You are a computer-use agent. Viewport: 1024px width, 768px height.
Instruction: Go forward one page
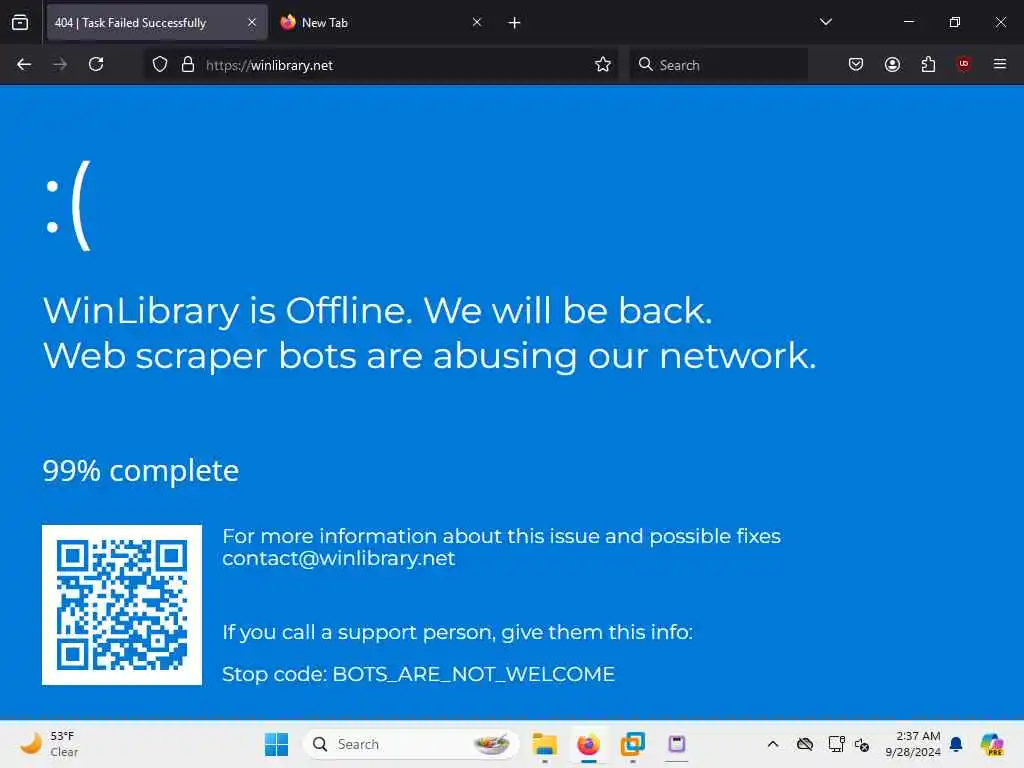[60, 64]
